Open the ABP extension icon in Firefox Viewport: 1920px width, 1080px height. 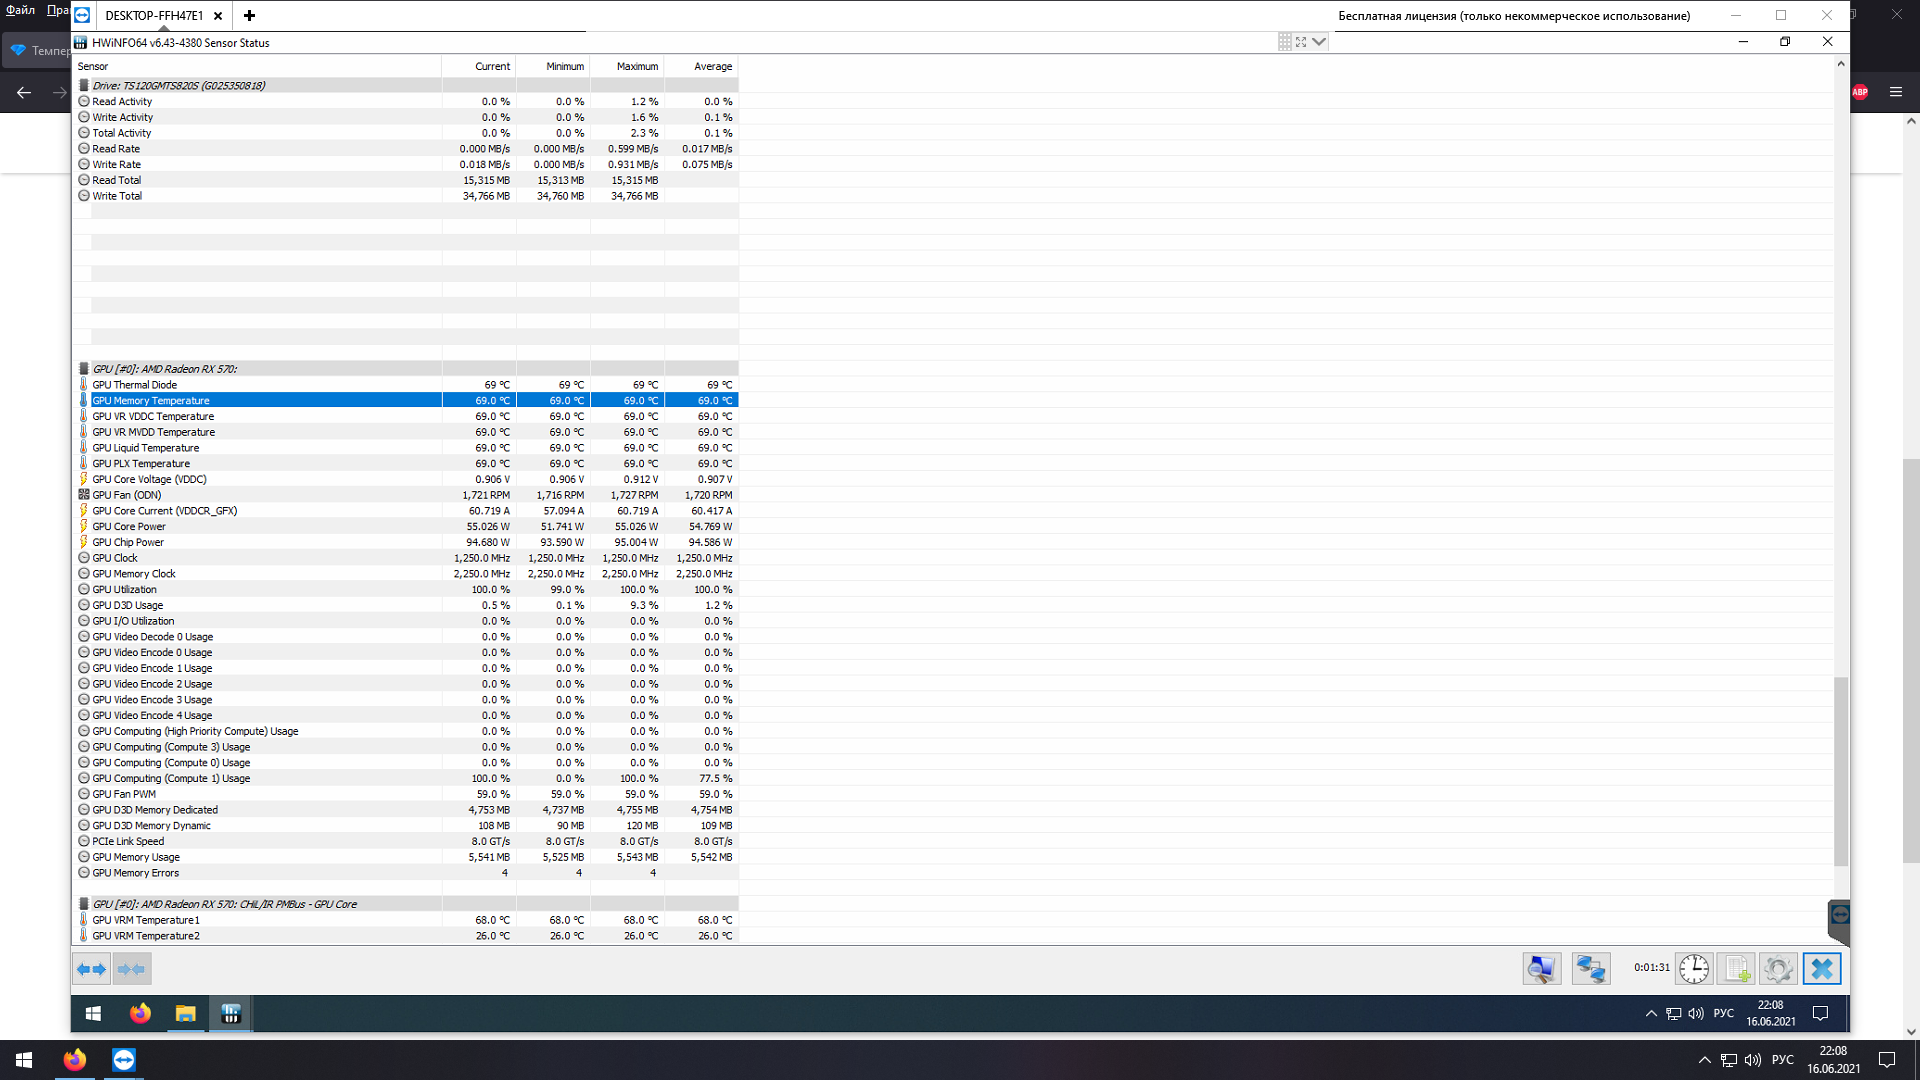[1860, 92]
